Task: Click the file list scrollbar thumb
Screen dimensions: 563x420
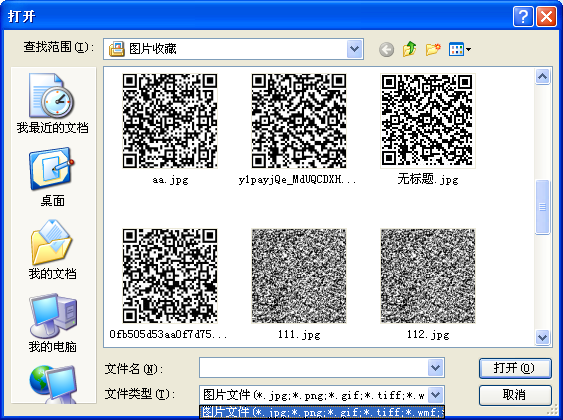Action: click(542, 207)
